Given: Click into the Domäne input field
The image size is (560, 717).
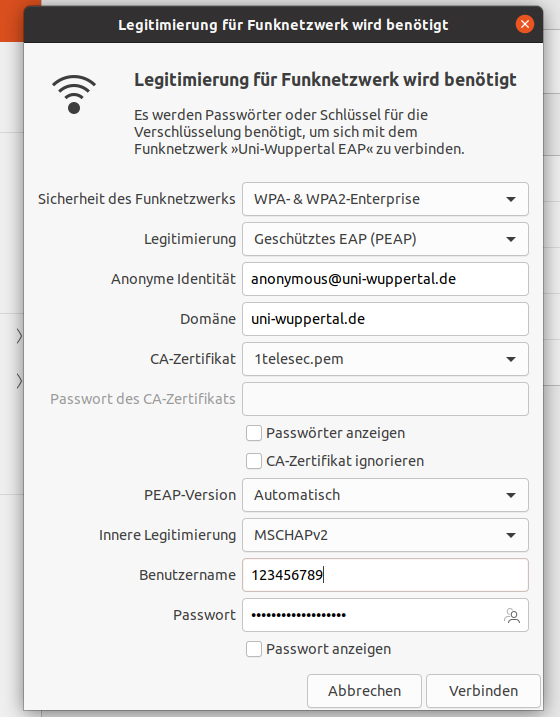Looking at the screenshot, I should (x=385, y=319).
